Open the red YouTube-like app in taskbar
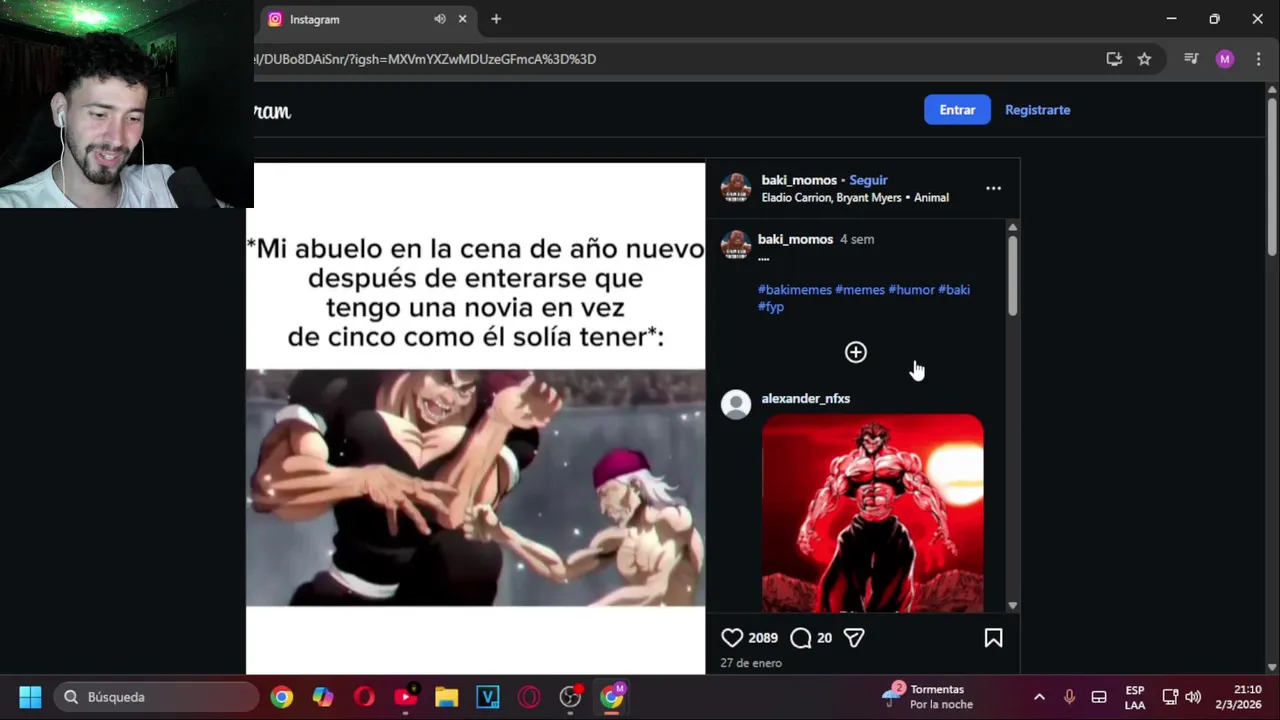1280x720 pixels. click(406, 697)
